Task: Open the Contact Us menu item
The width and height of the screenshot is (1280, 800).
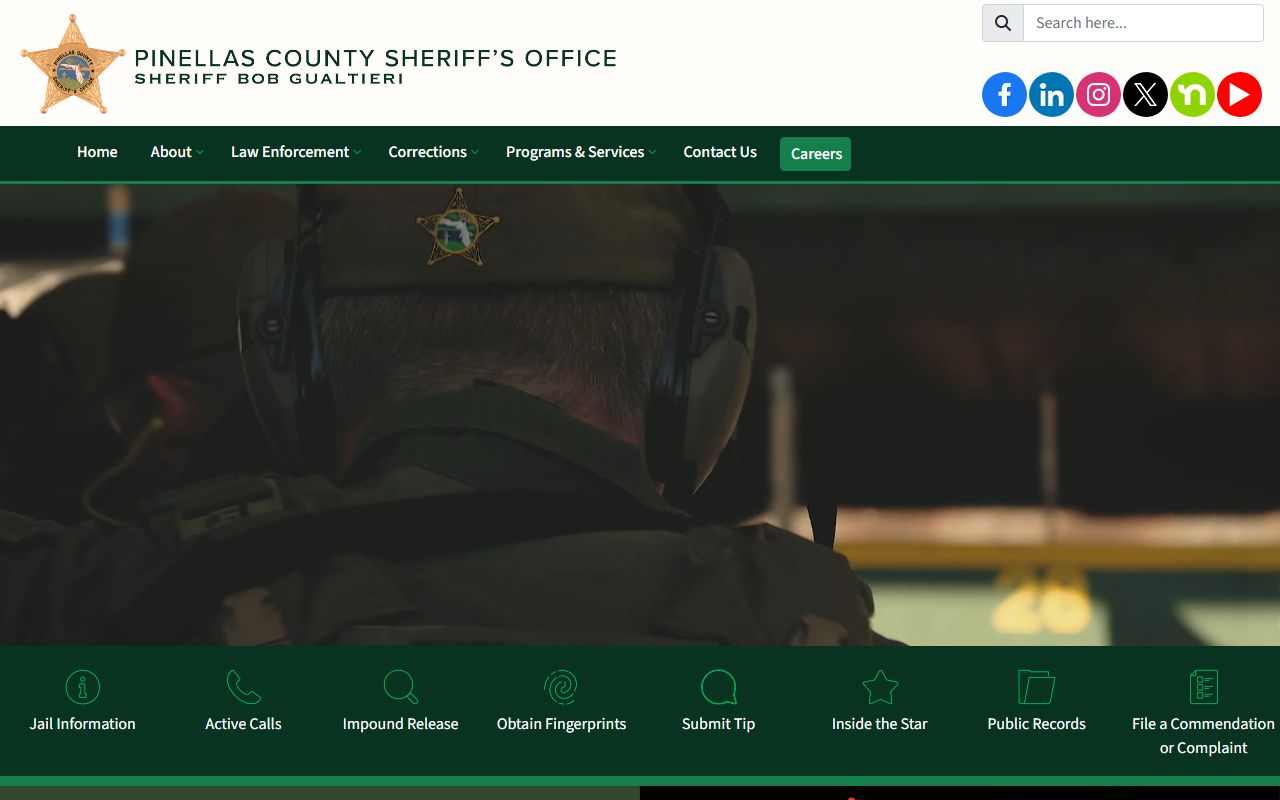Action: [x=720, y=152]
